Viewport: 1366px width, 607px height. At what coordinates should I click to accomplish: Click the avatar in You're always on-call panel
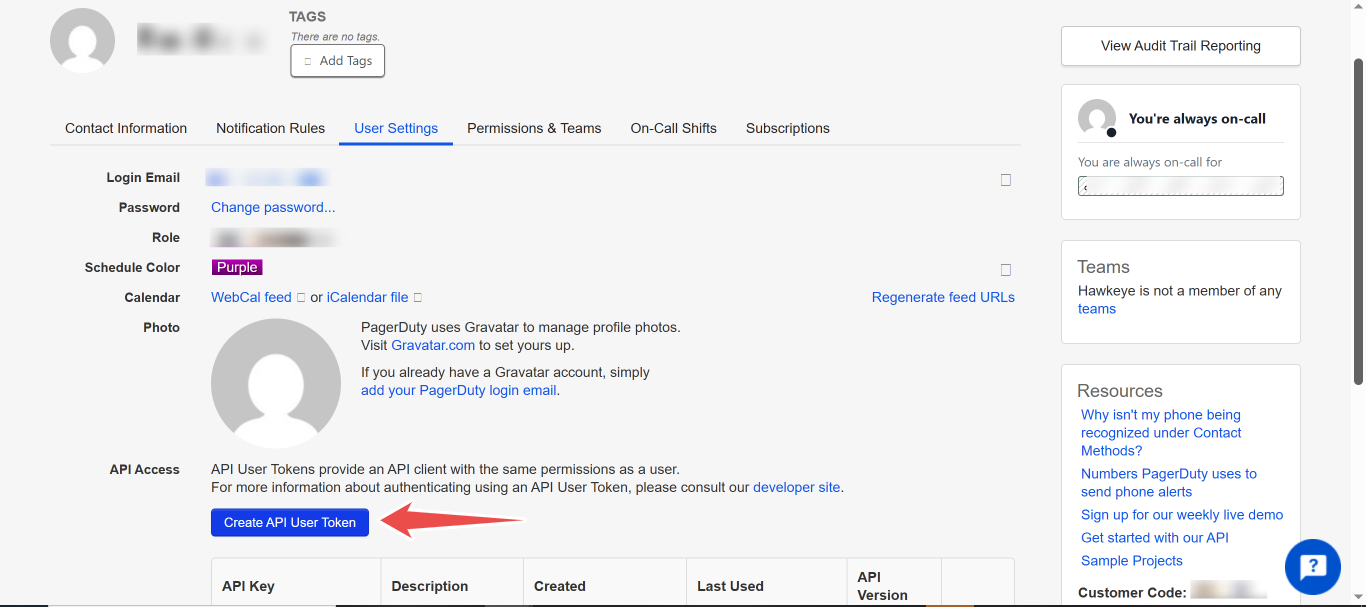point(1096,117)
